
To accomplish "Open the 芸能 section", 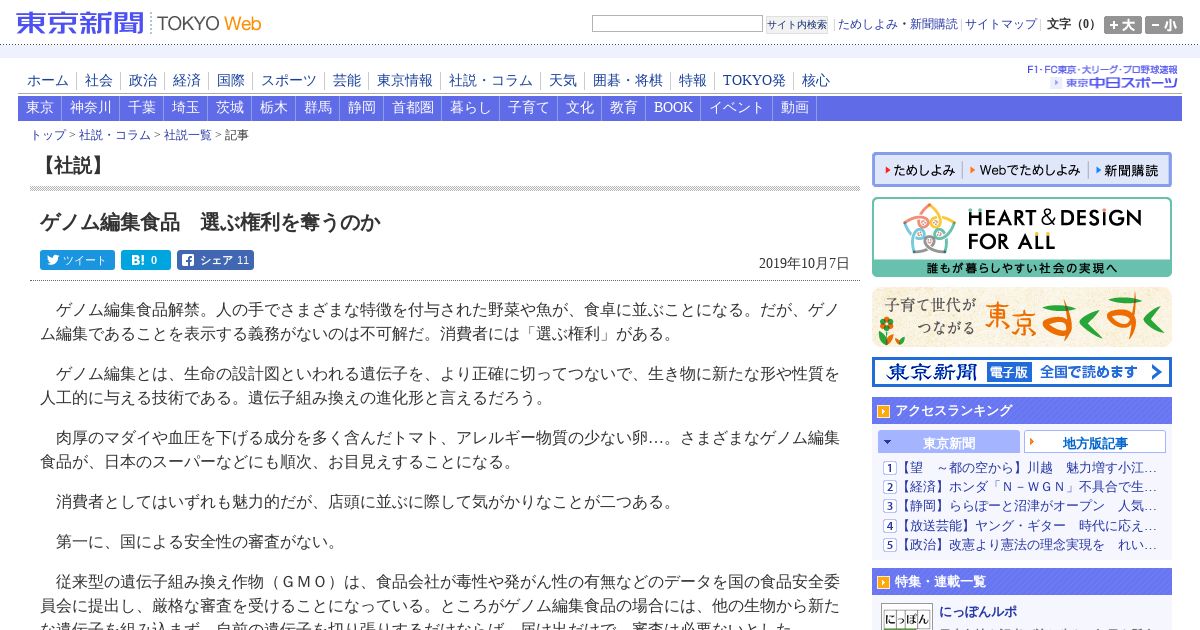I will coord(347,81).
